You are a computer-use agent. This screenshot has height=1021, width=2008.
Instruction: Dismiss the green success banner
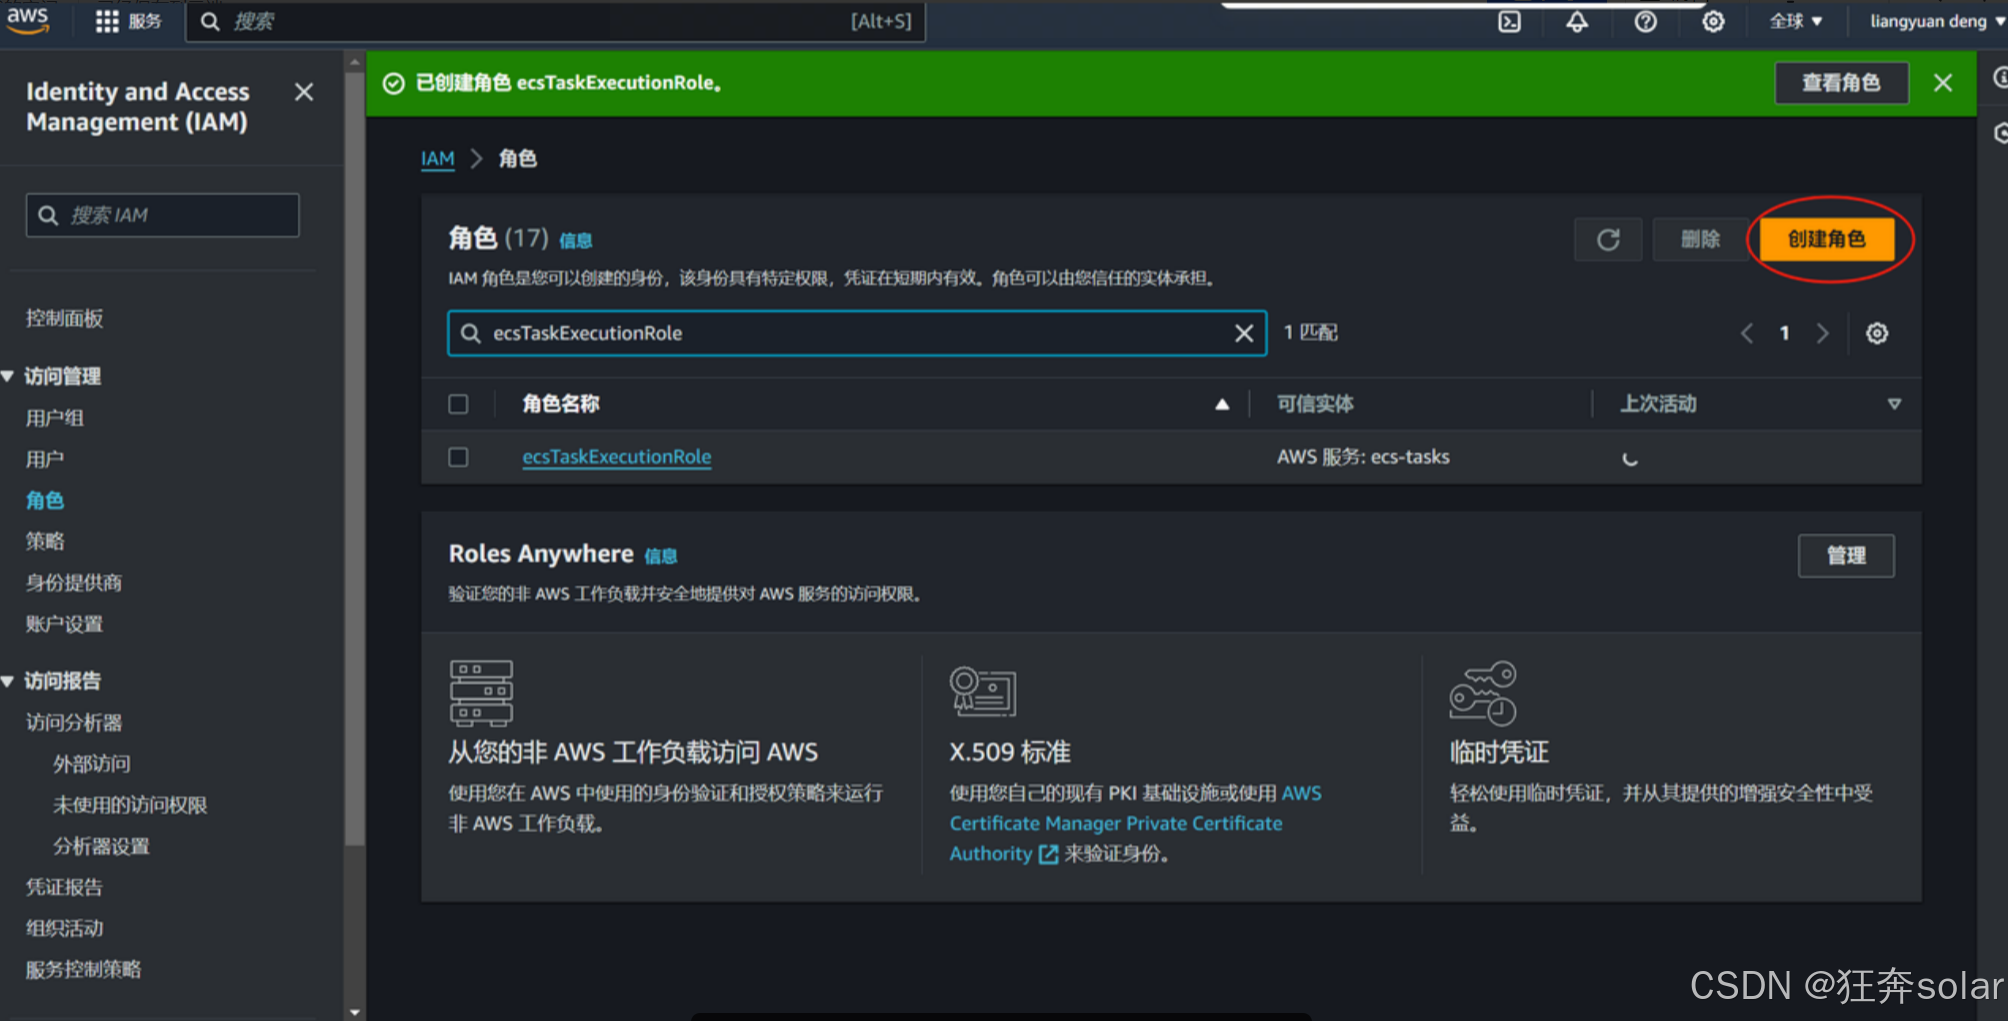(1942, 83)
